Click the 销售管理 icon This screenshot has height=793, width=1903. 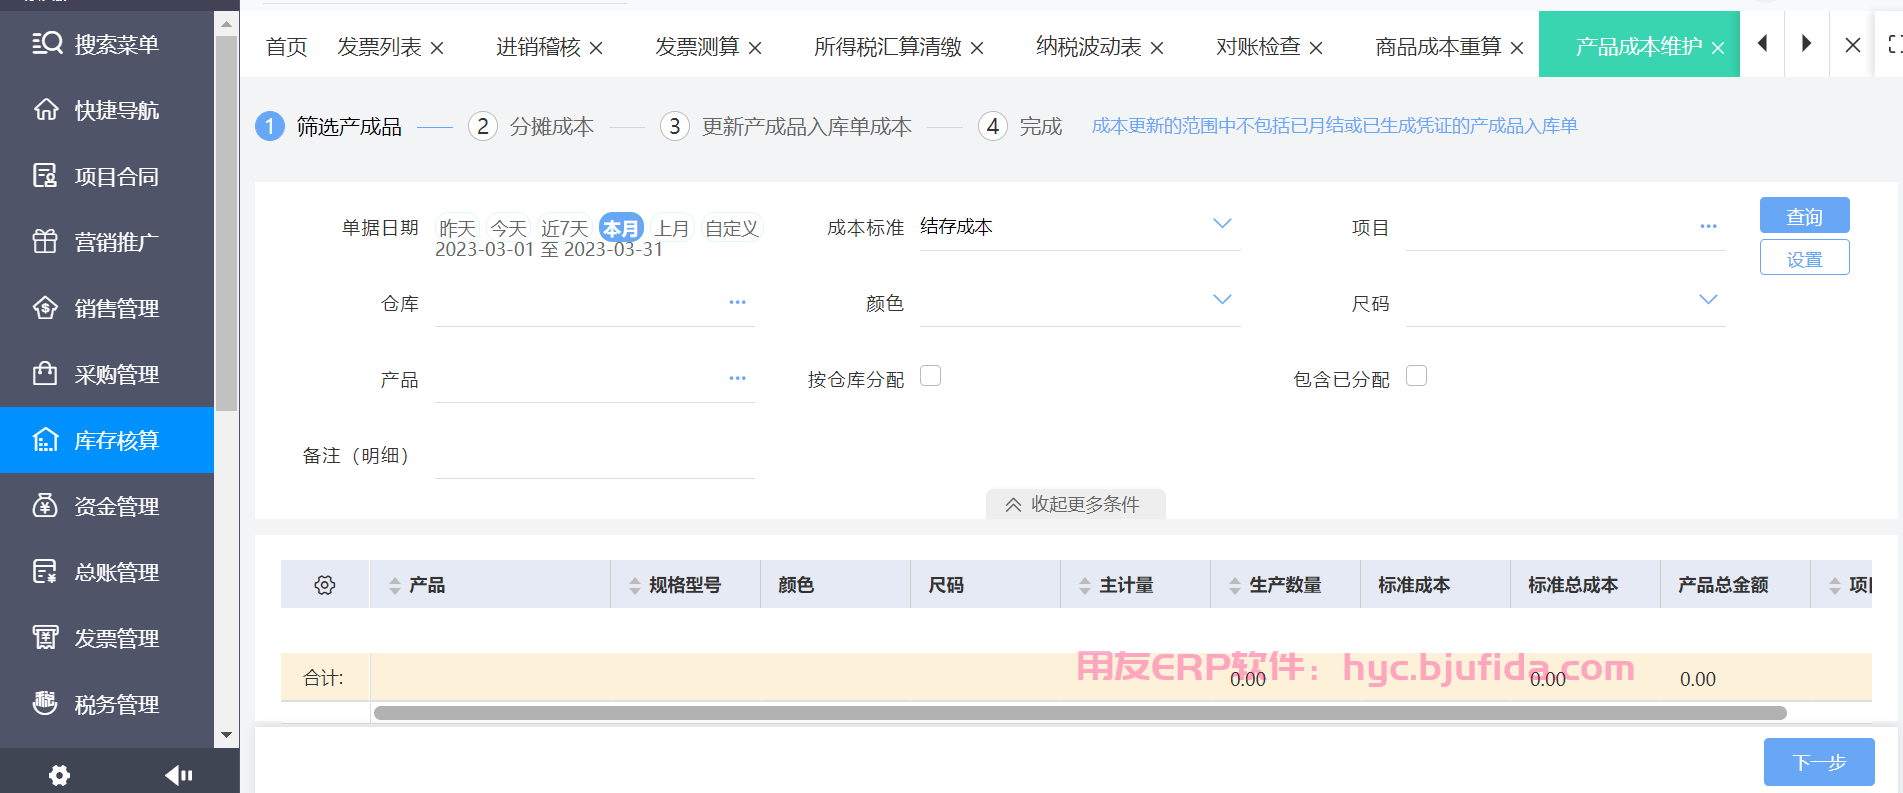46,308
